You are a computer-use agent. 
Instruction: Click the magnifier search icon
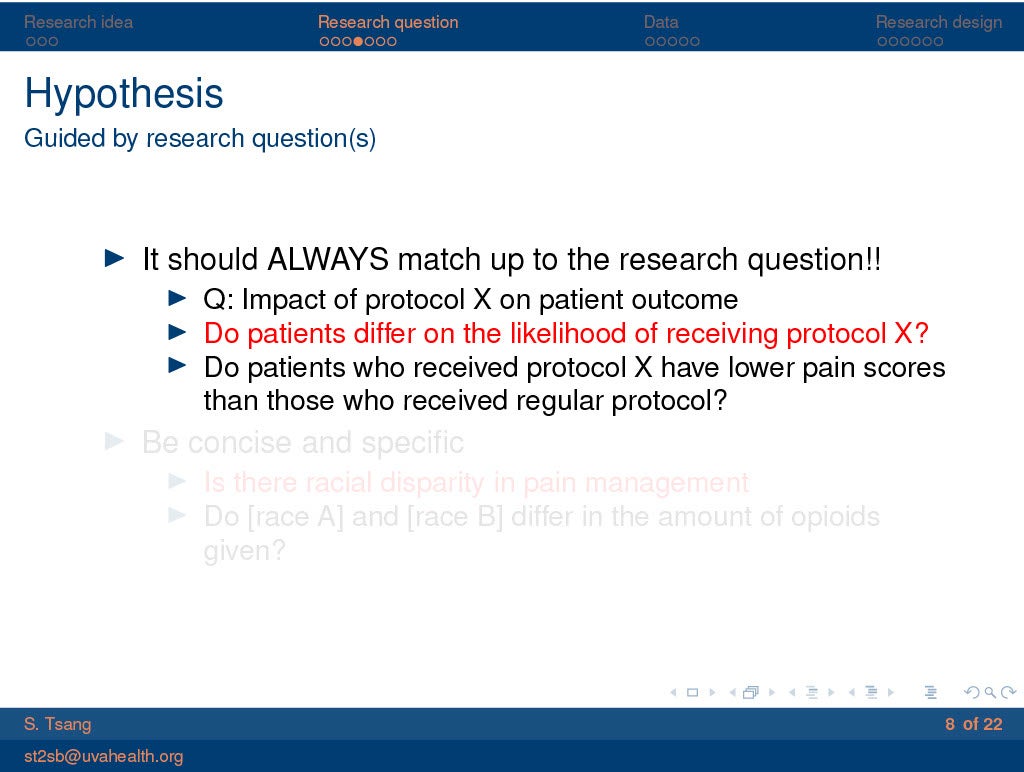point(990,692)
